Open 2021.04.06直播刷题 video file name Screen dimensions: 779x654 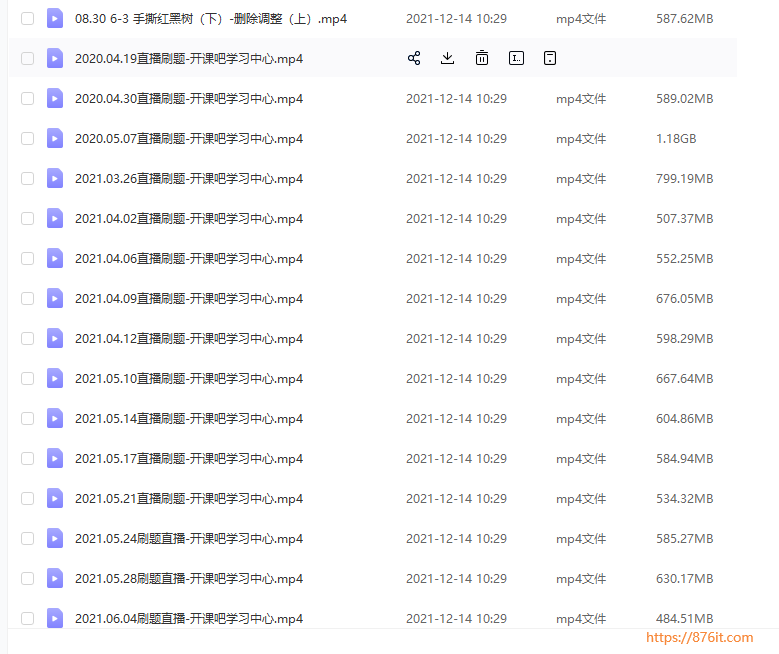189,259
